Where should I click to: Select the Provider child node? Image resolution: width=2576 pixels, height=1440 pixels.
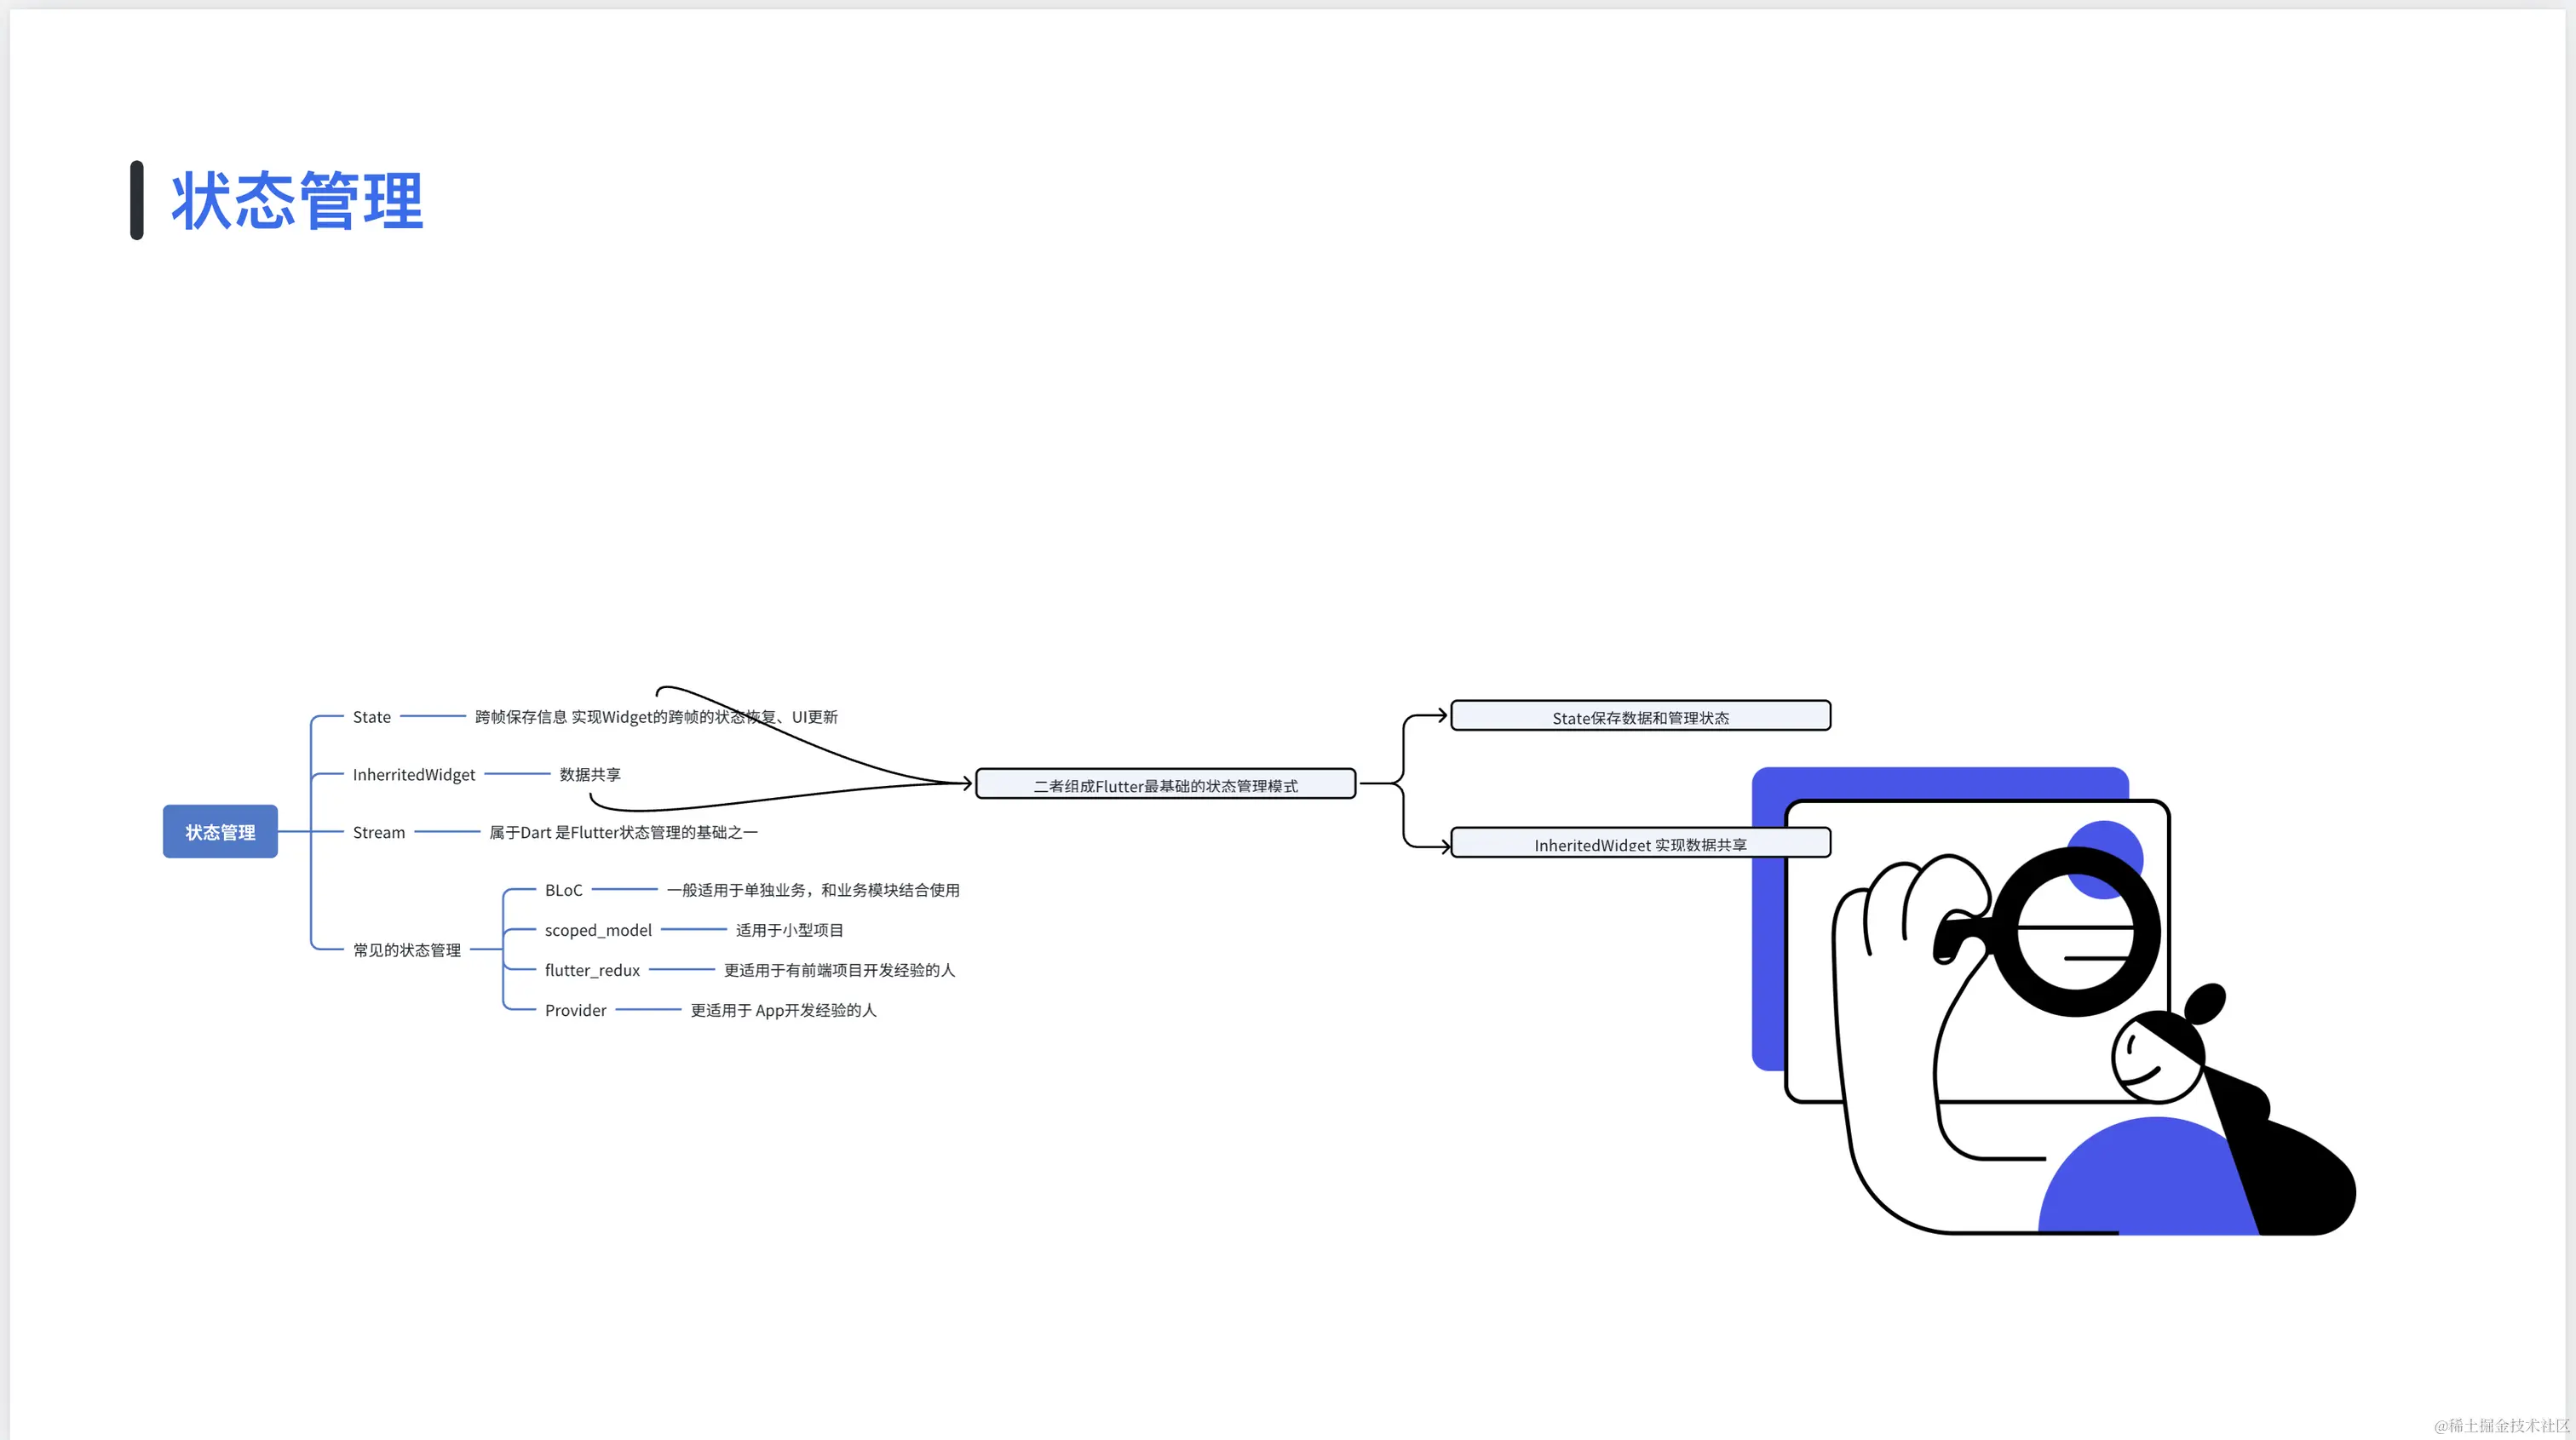(575, 1010)
